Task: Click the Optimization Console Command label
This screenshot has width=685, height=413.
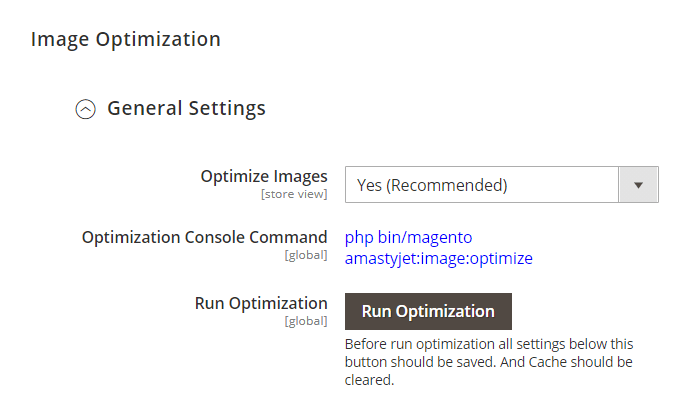Action: (204, 238)
